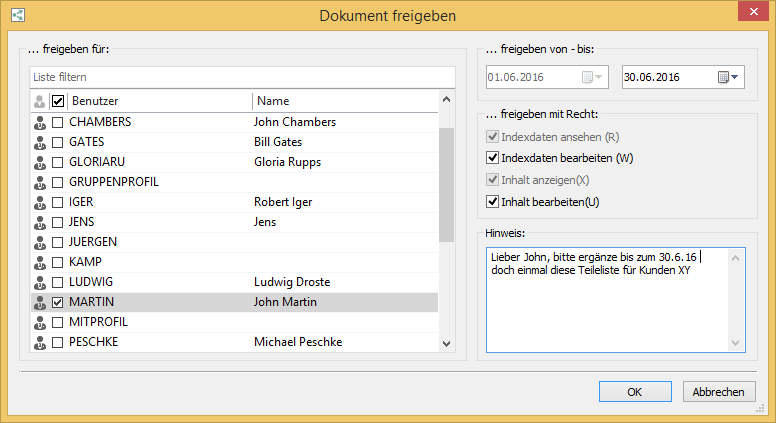
Task: Disable 'Indexdaten bearbeiten (W)' permission
Action: 491,158
